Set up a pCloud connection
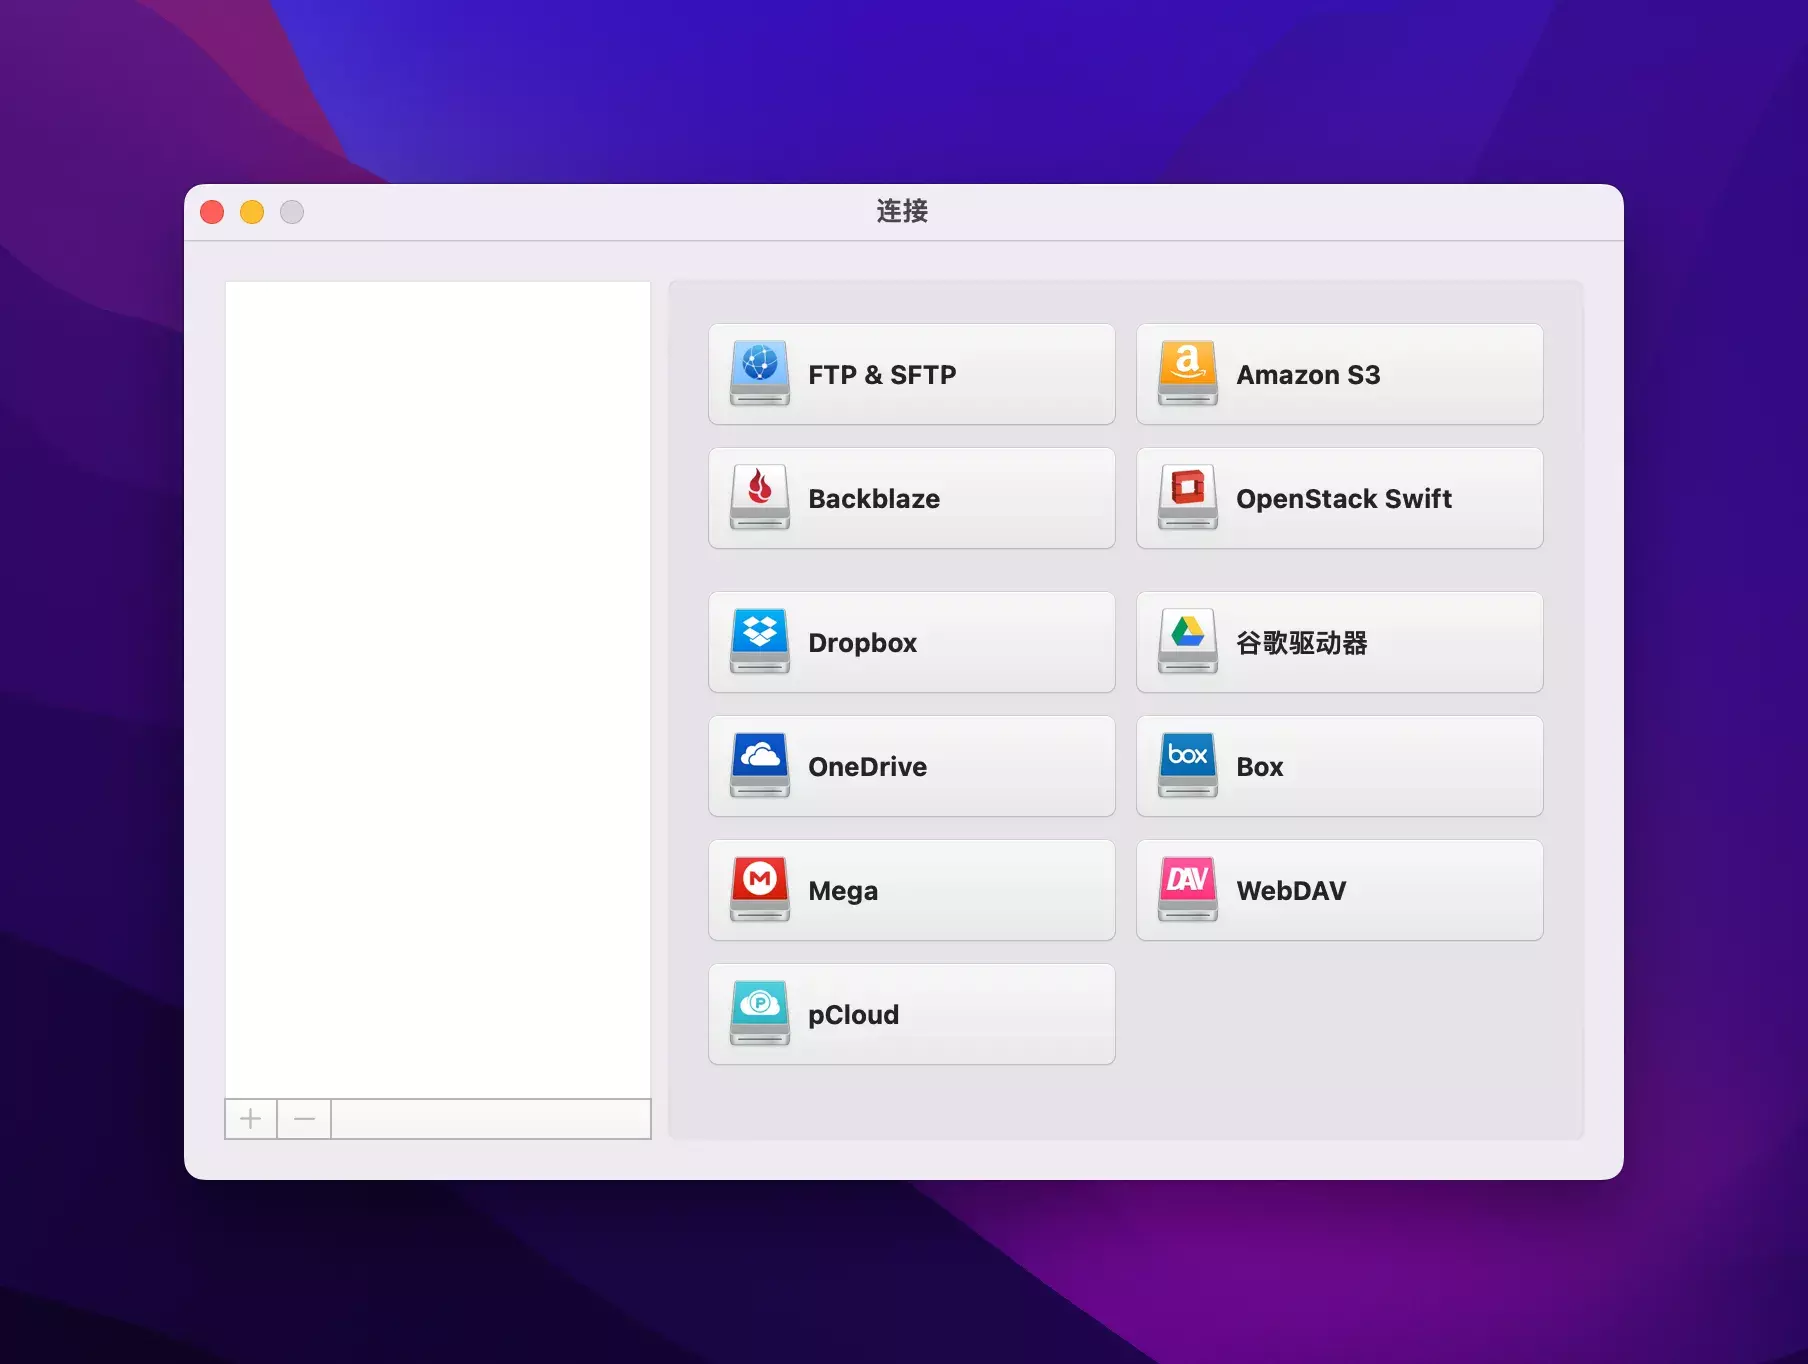Viewport: 1808px width, 1364px height. (912, 1014)
